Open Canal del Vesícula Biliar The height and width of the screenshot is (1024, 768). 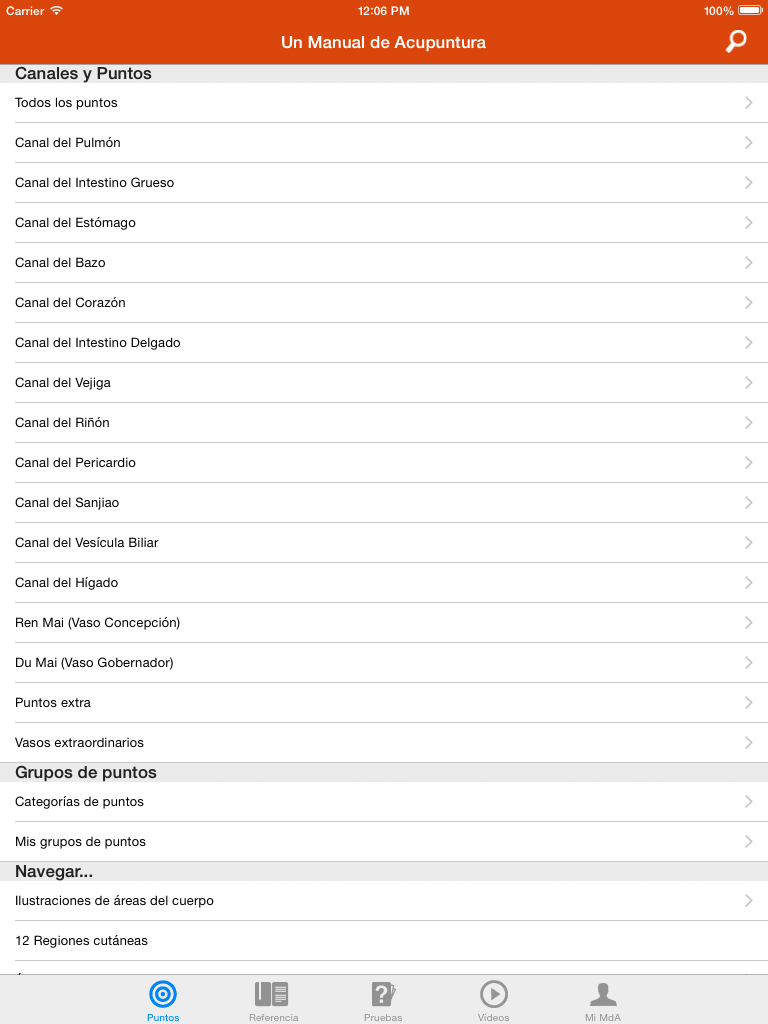coord(384,543)
